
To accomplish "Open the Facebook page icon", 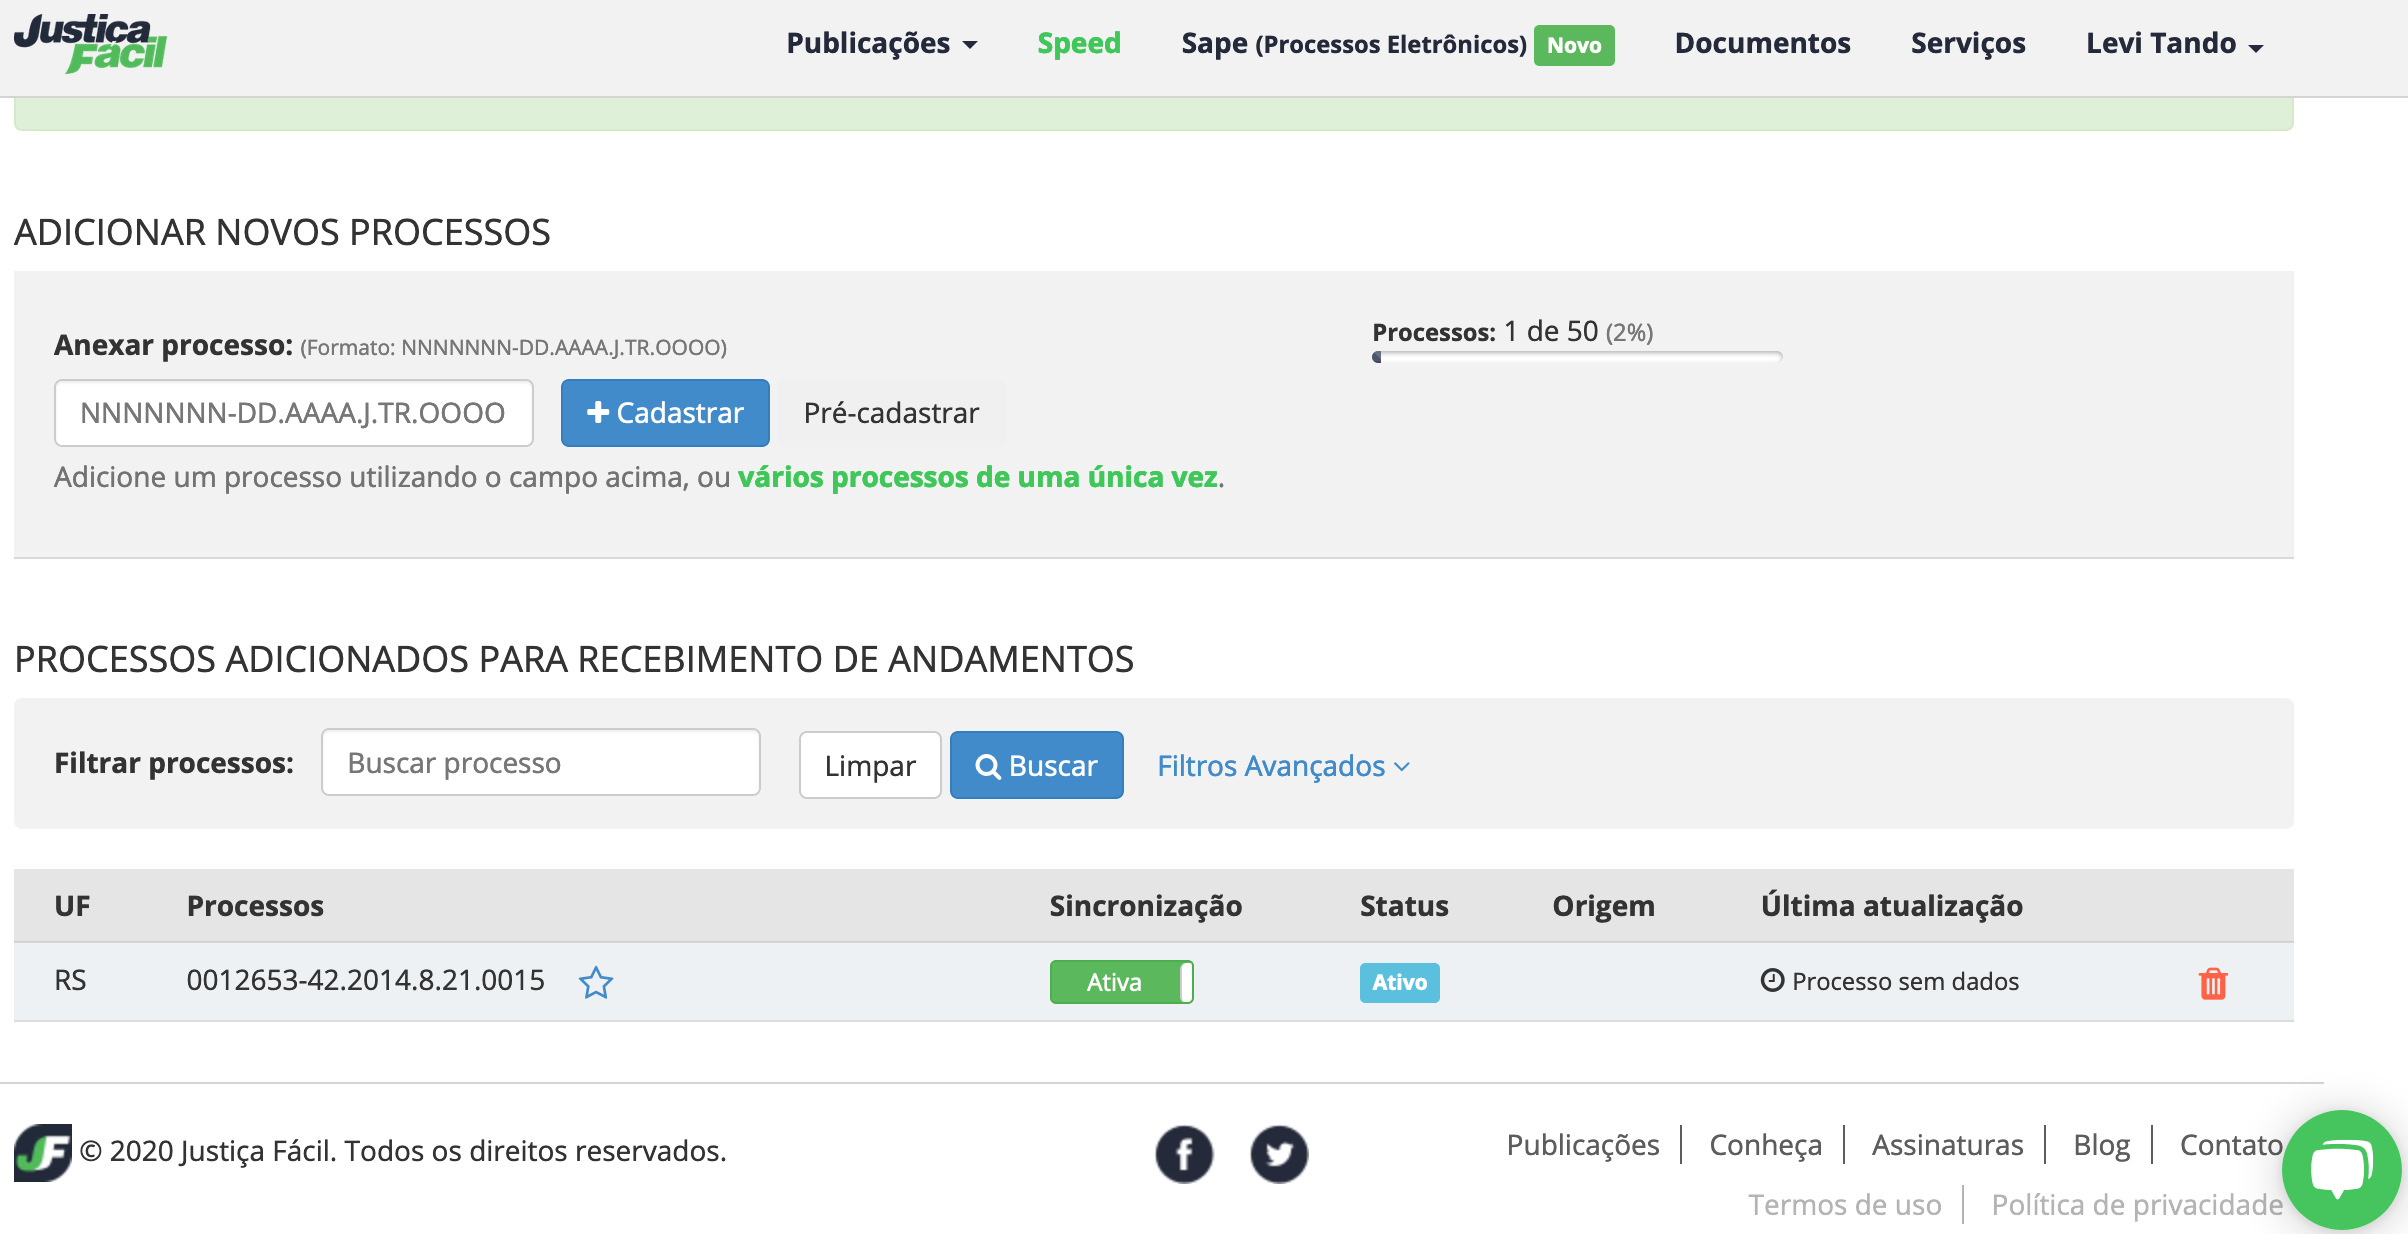I will tap(1184, 1154).
